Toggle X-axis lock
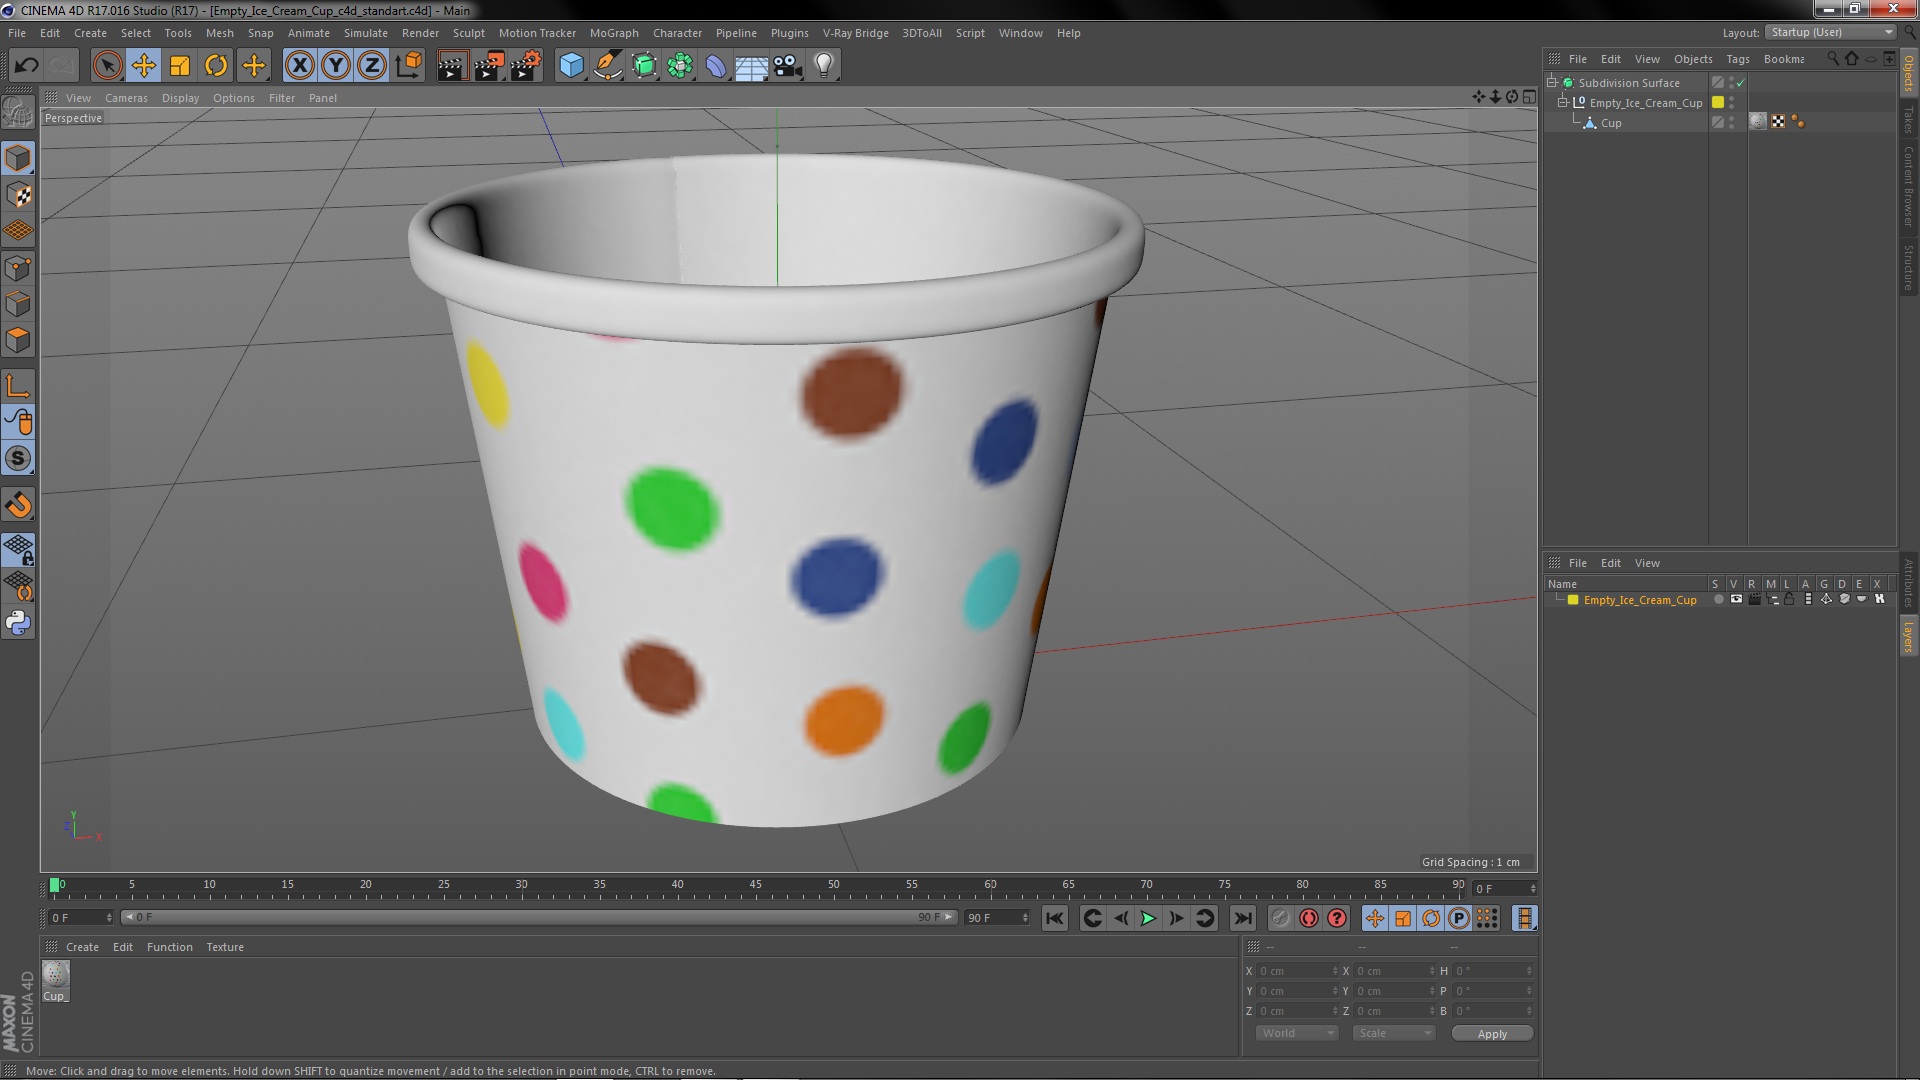Viewport: 1920px width, 1080px height. click(x=299, y=66)
